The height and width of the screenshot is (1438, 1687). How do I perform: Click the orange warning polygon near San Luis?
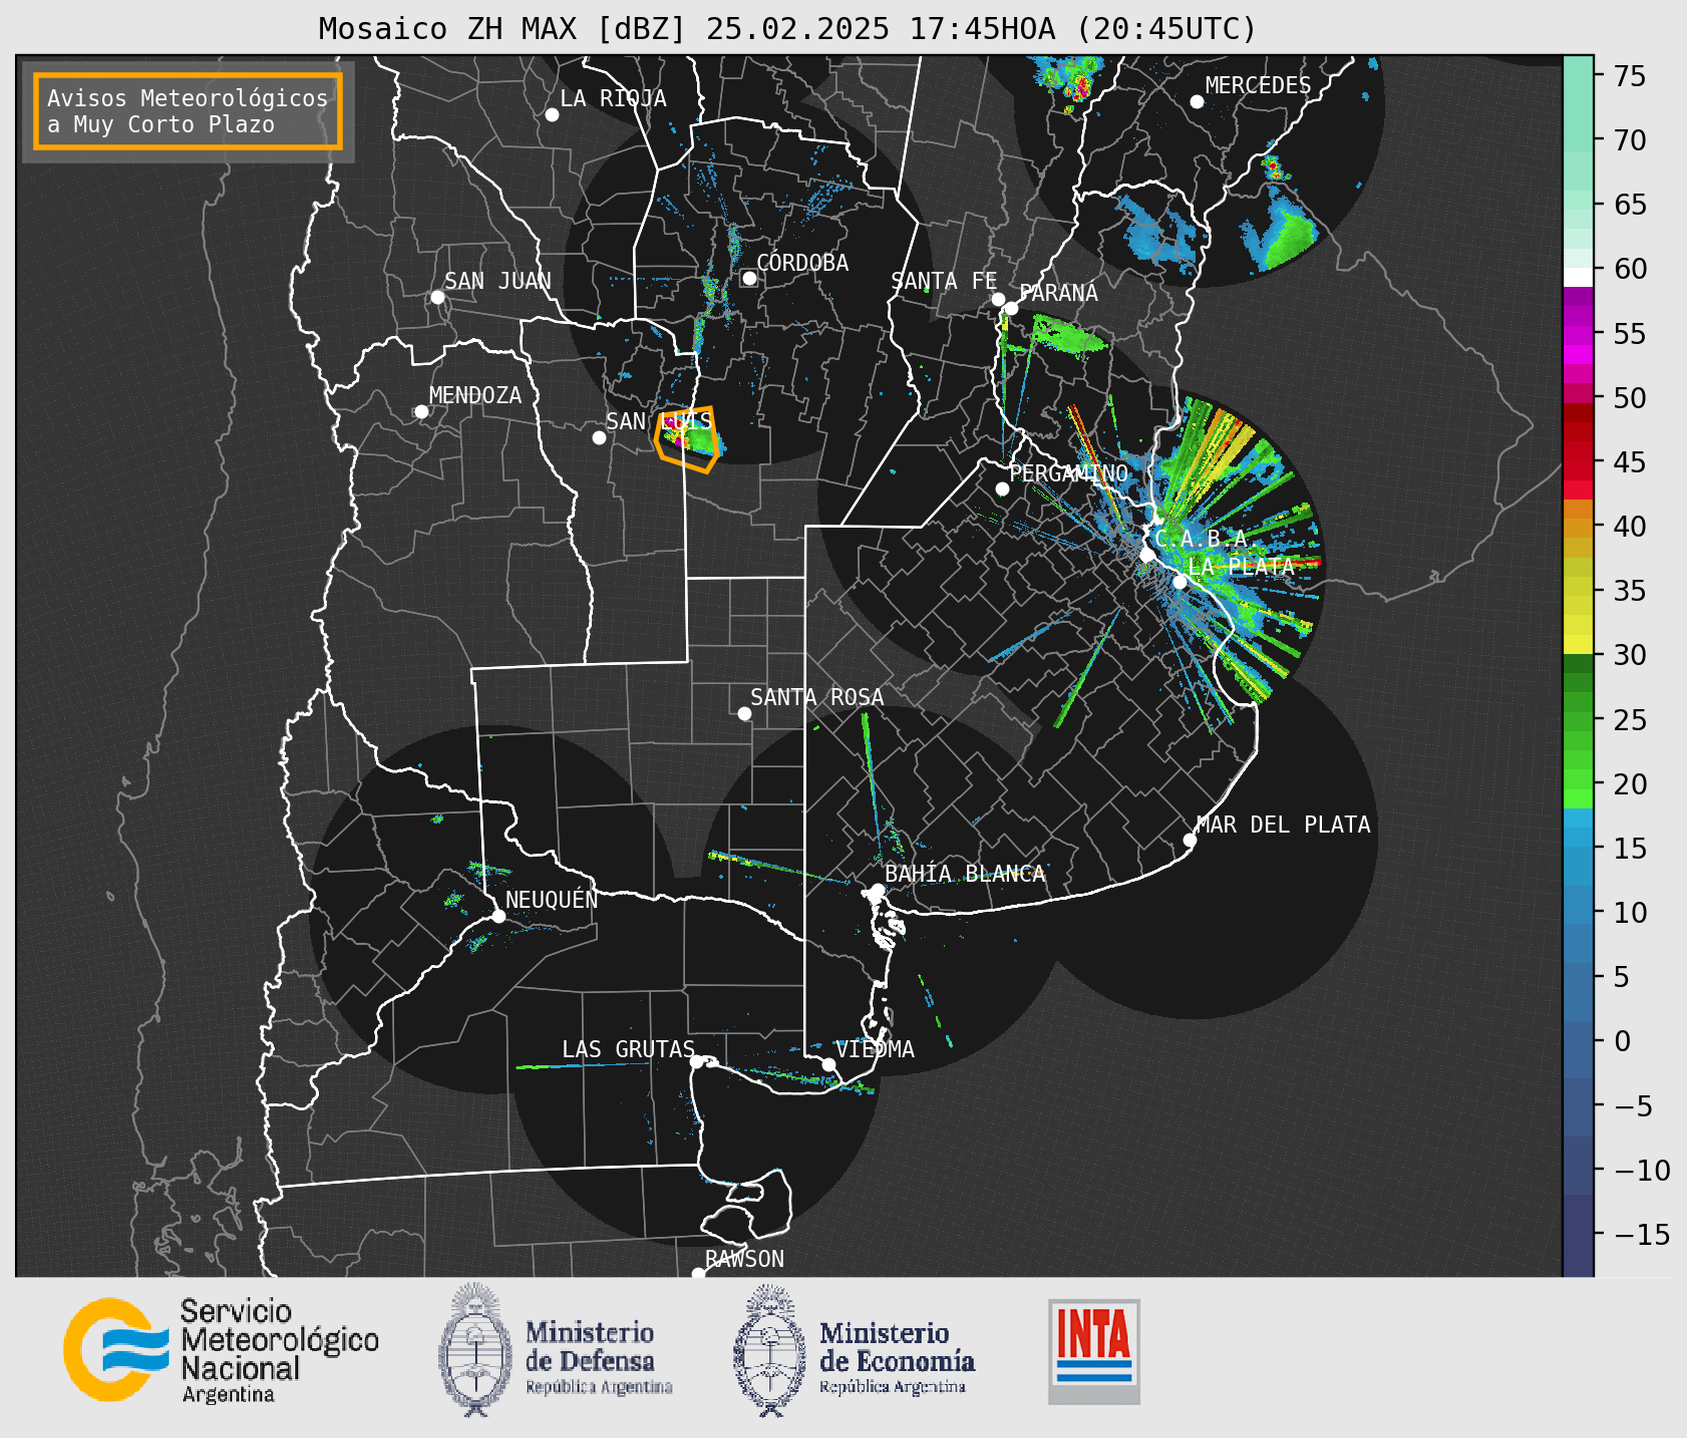pos(687,438)
